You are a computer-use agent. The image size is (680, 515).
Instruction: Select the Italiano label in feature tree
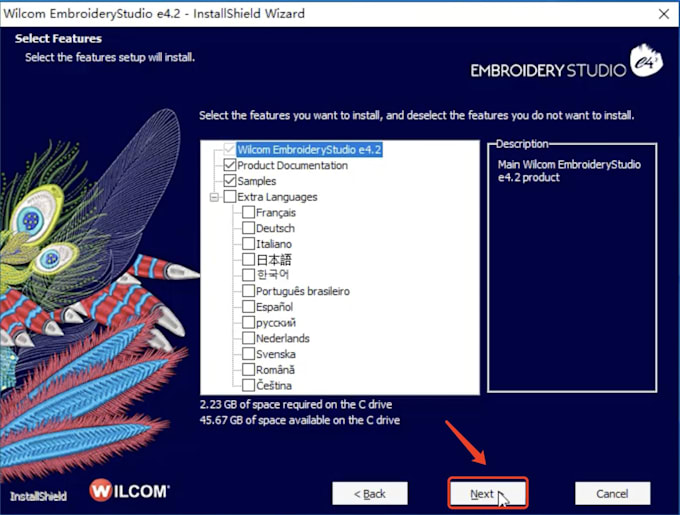[274, 244]
